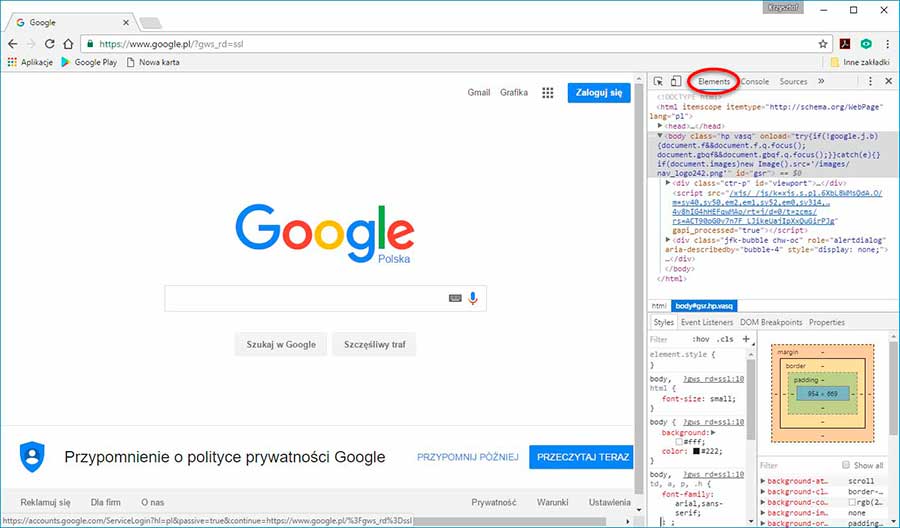Click PRZYPOMNIJ PÓŹNIEJ in privacy reminder
This screenshot has width=900, height=528.
(467, 457)
